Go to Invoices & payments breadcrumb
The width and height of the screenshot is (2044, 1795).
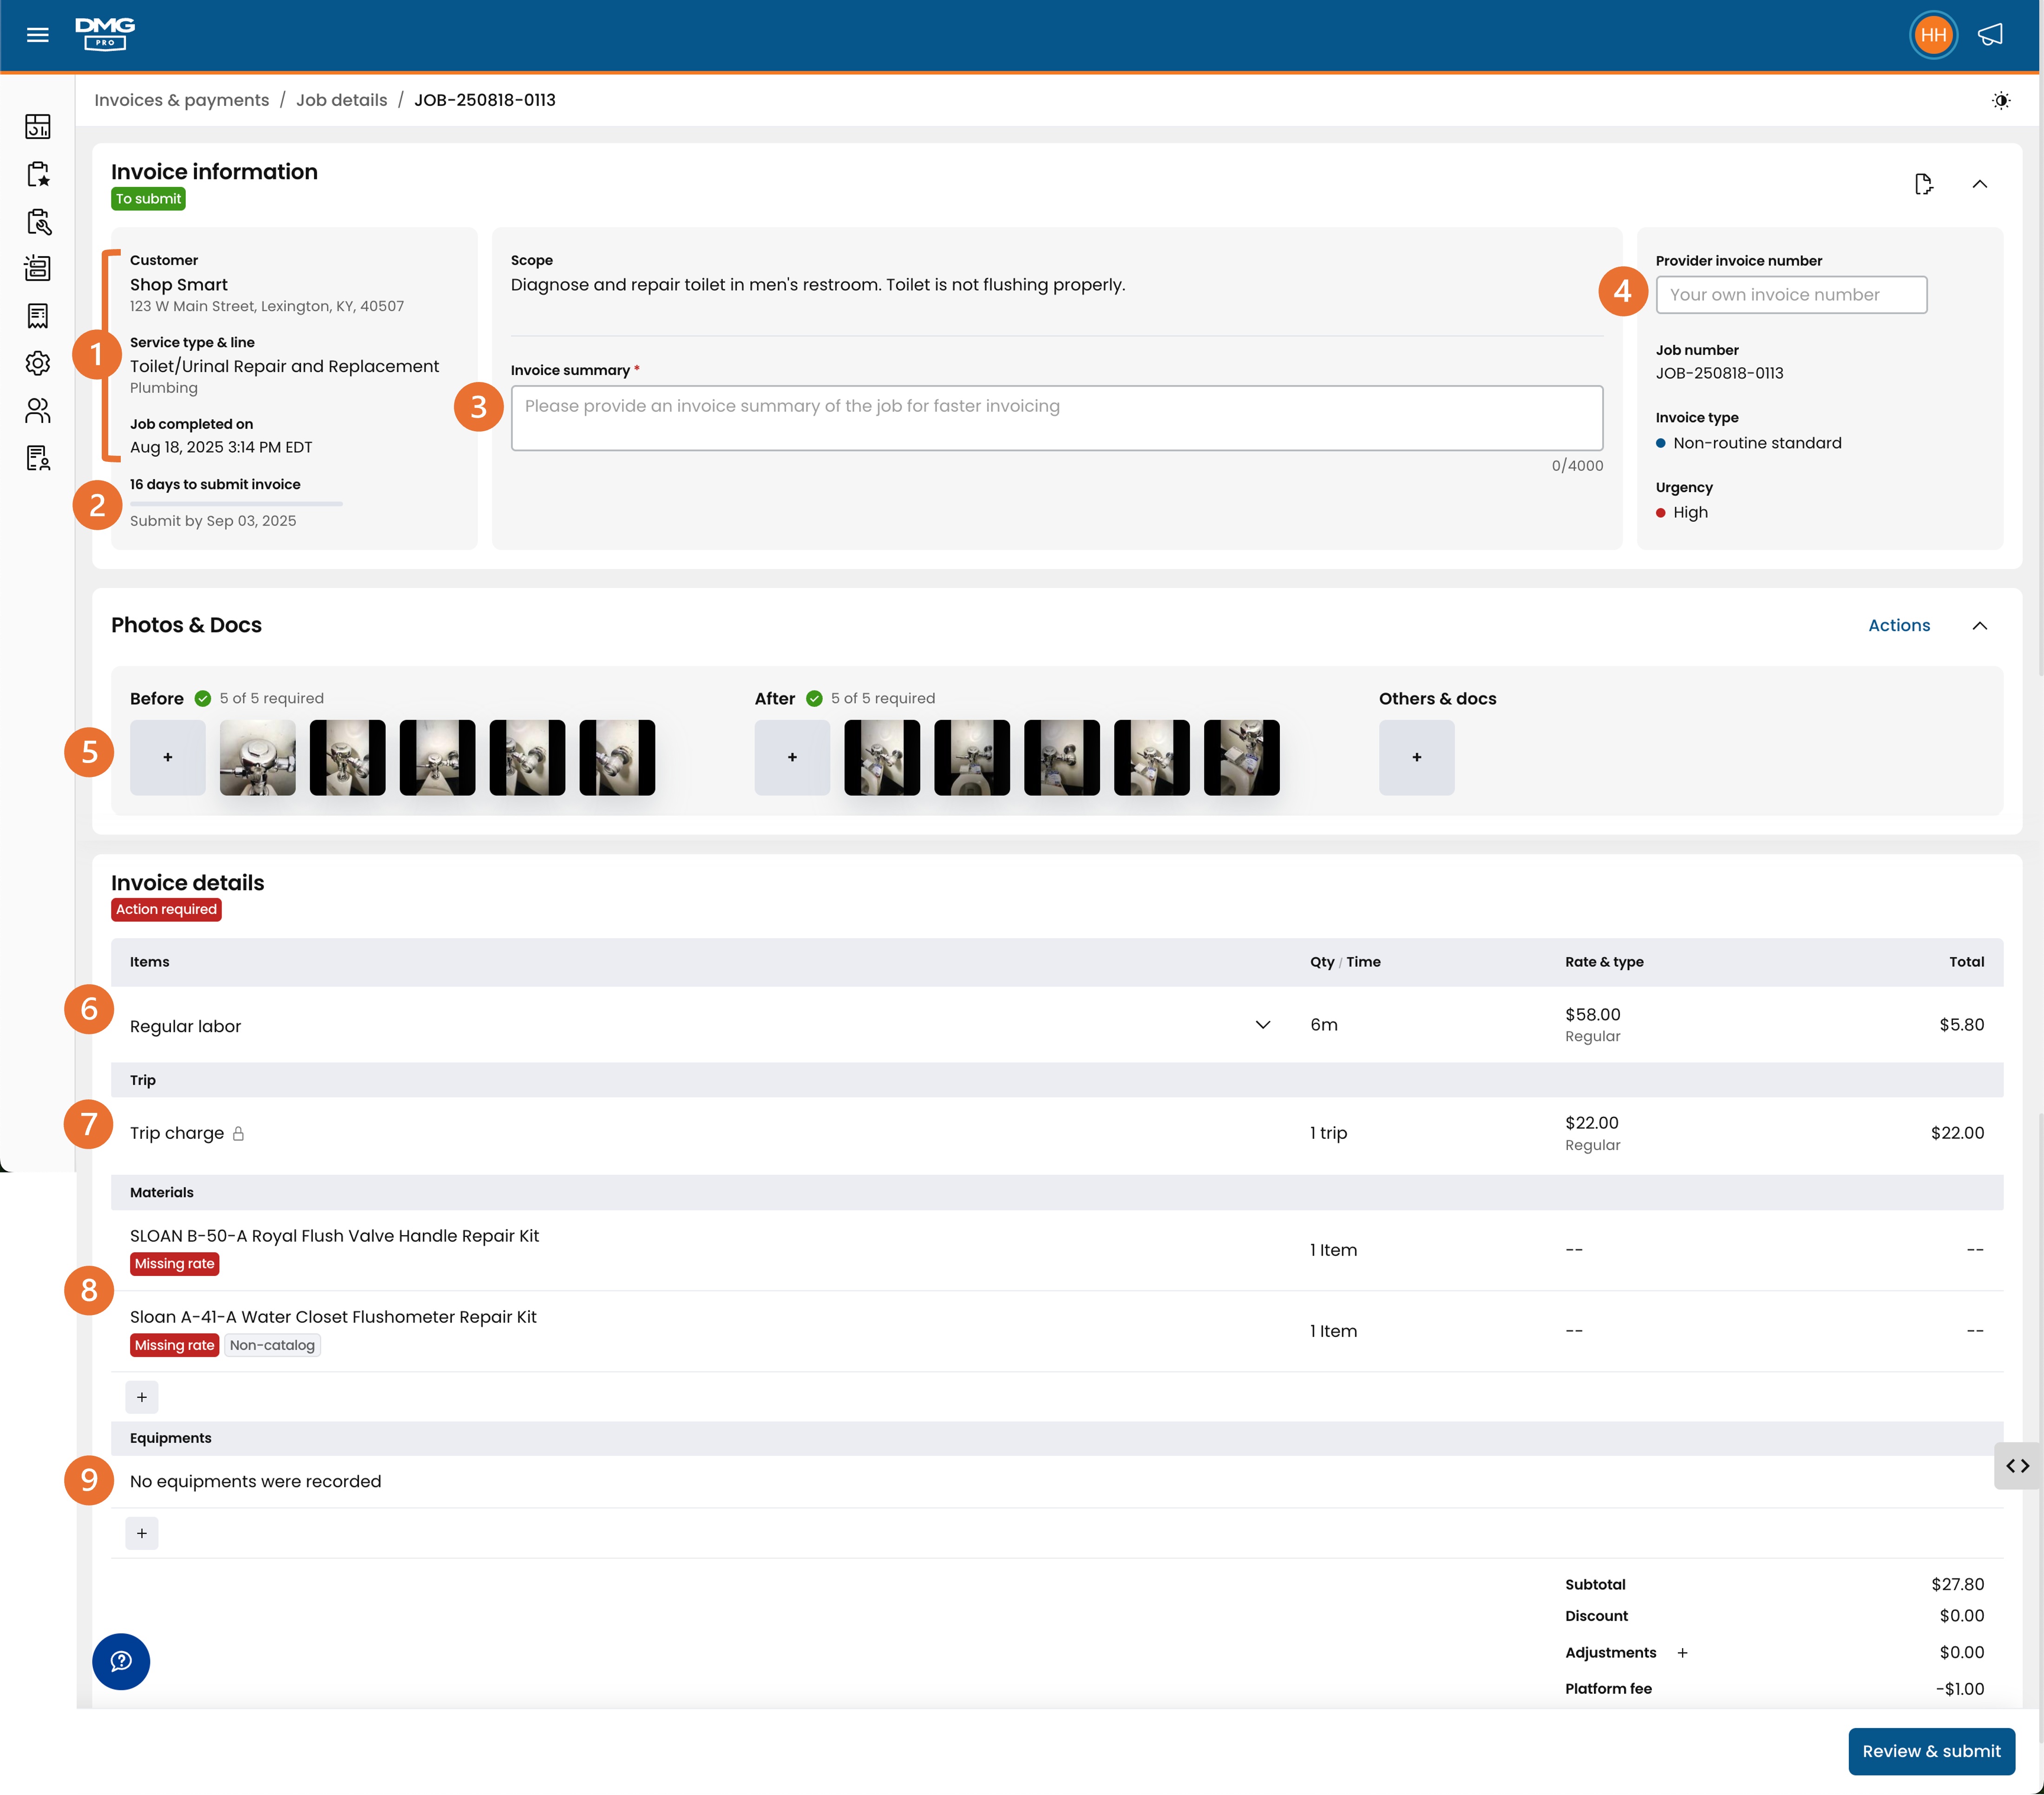point(182,100)
